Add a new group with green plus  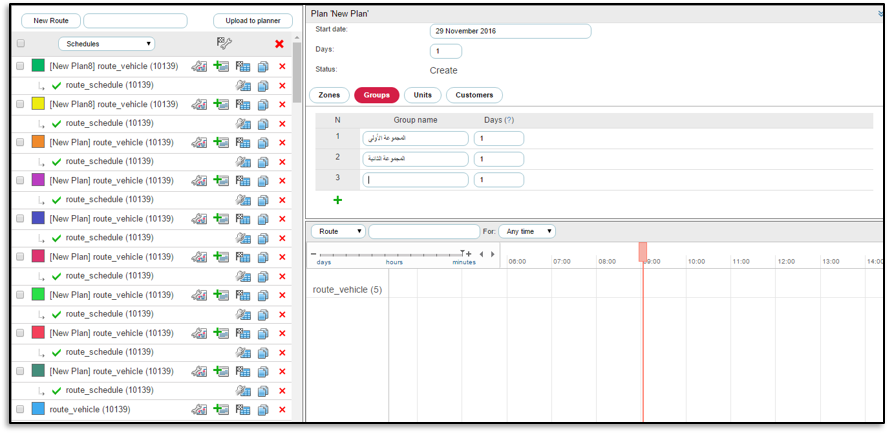[338, 200]
